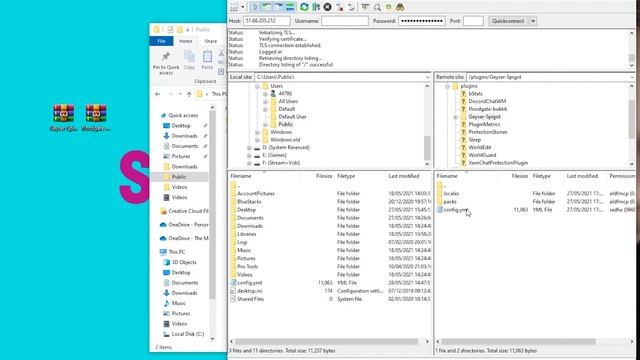Switch to Share tab in Explorer window
This screenshot has height=360, width=640.
211,41
